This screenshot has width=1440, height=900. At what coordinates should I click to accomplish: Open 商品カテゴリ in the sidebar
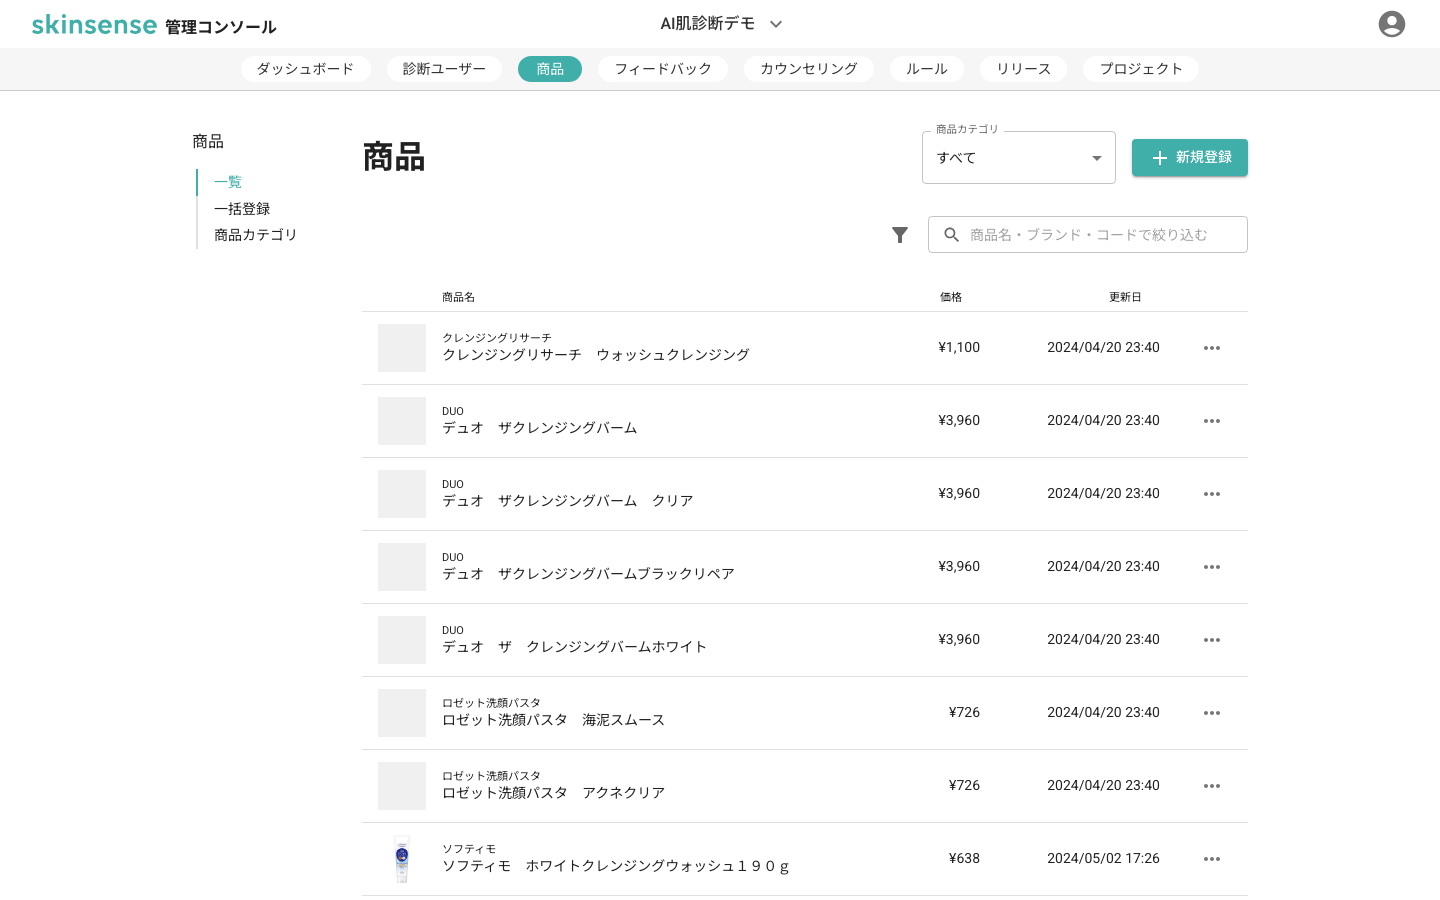pos(256,235)
